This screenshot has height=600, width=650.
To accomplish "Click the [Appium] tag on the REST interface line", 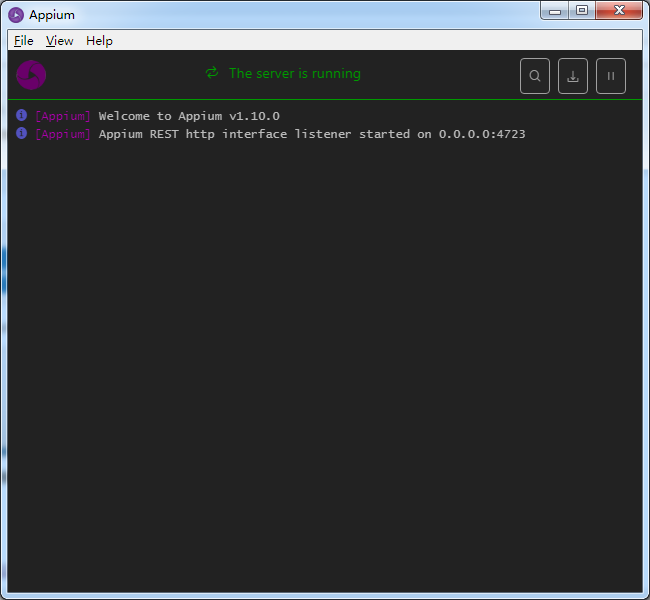I will [x=63, y=134].
